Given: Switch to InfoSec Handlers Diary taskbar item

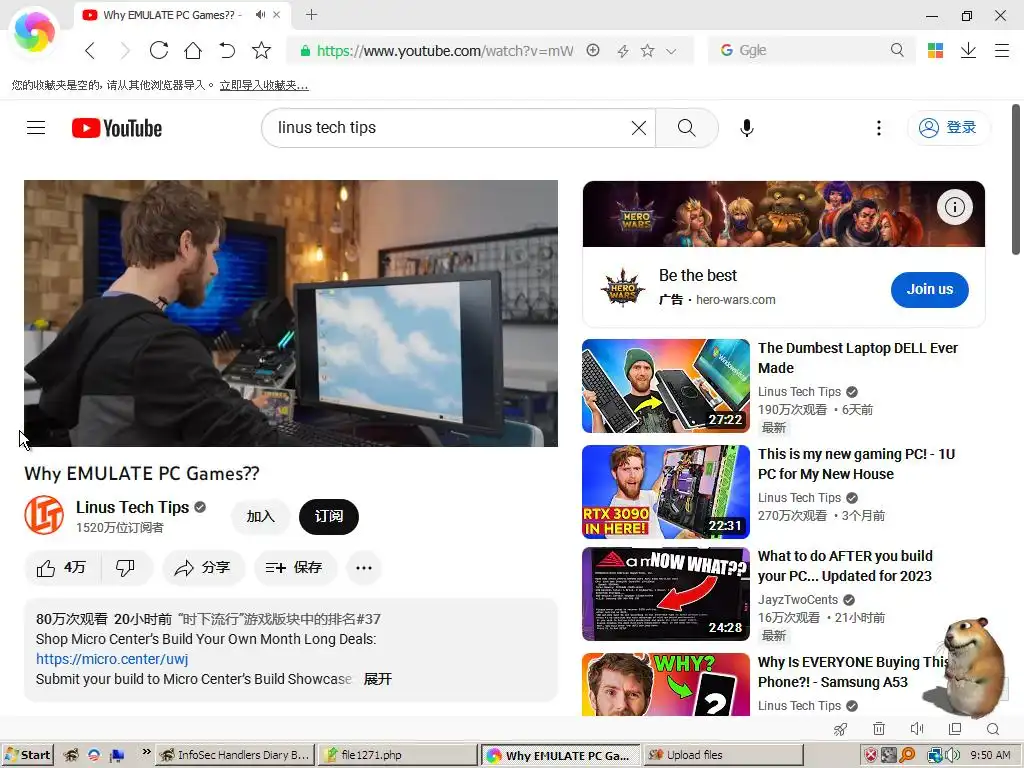Looking at the screenshot, I should click(235, 755).
